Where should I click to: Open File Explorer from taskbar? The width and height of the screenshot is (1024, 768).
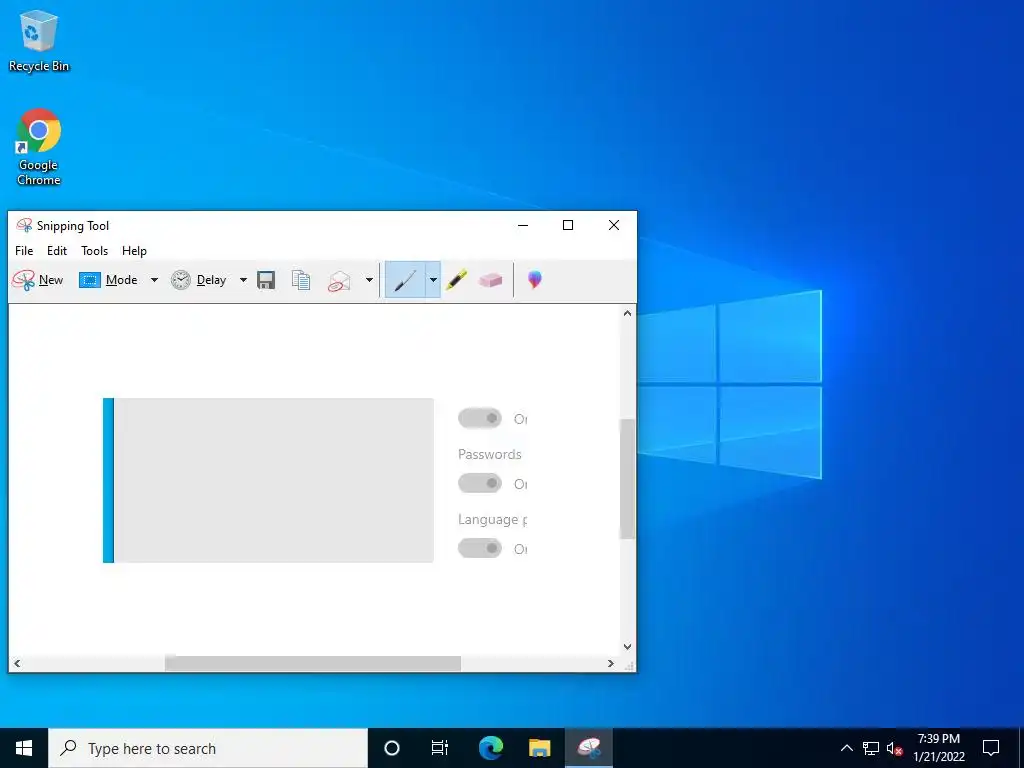pyautogui.click(x=539, y=748)
